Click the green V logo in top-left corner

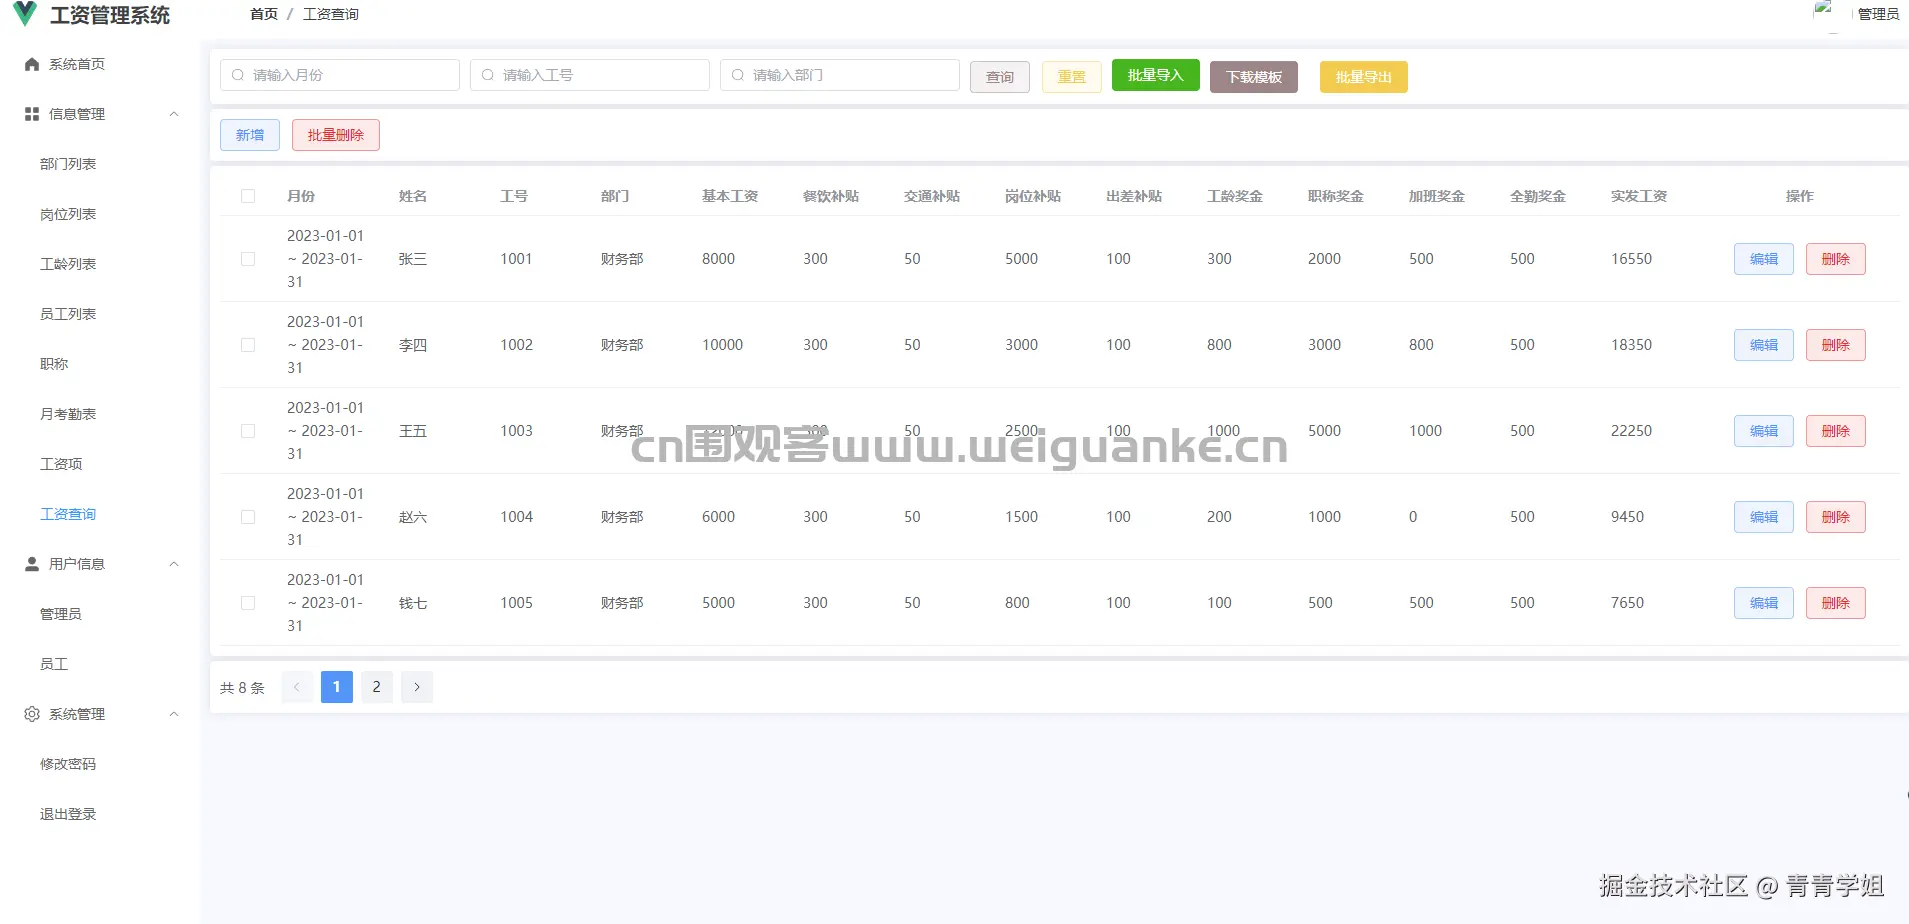tap(24, 14)
